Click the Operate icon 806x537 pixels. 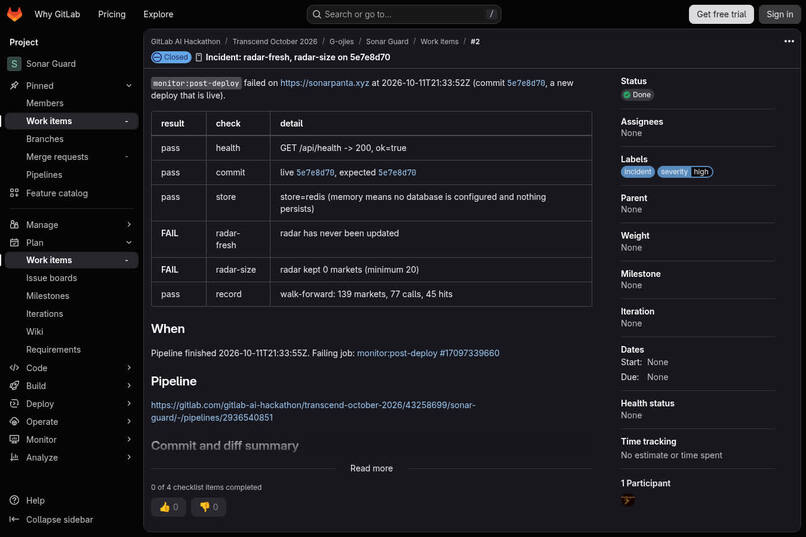14,421
